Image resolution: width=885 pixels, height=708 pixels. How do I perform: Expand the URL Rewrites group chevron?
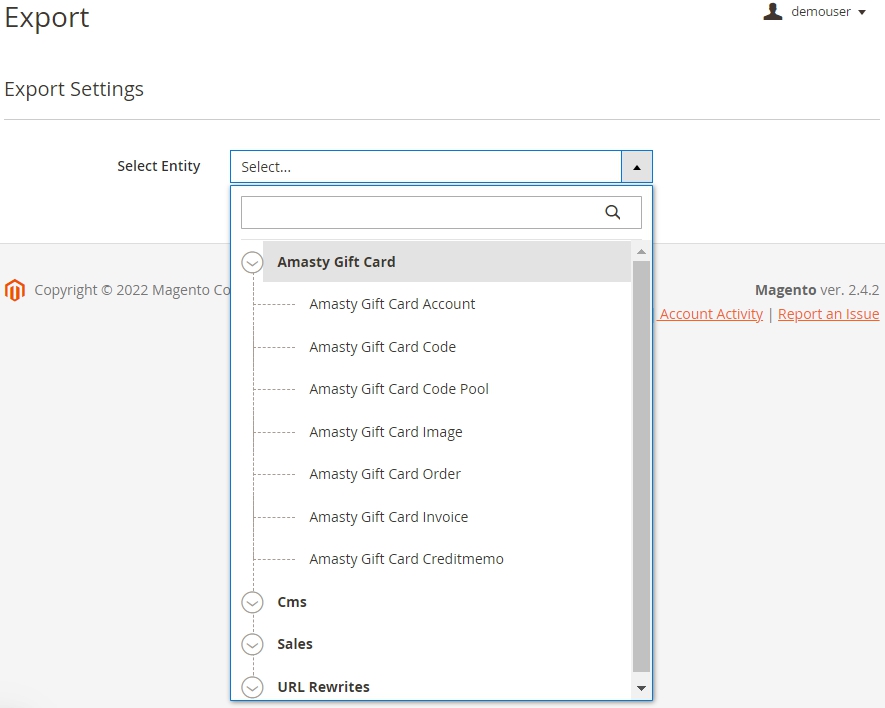[x=252, y=687]
